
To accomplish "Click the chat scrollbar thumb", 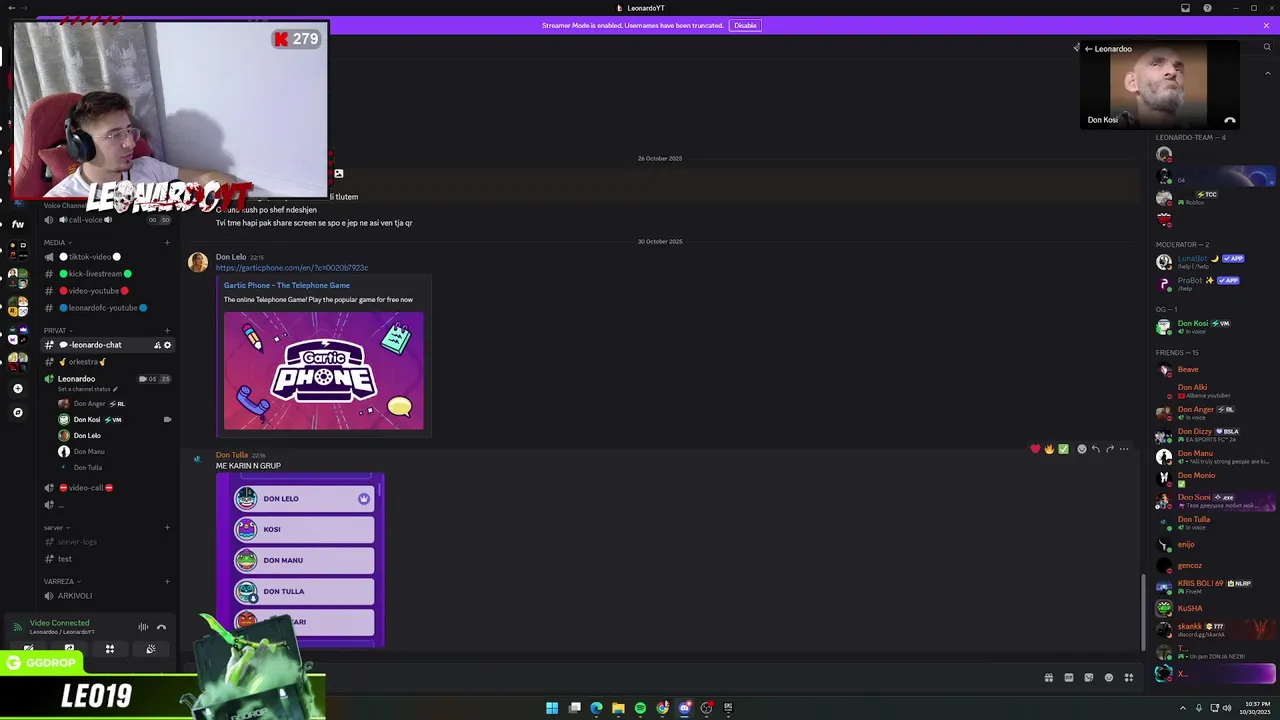I will coord(1144,613).
